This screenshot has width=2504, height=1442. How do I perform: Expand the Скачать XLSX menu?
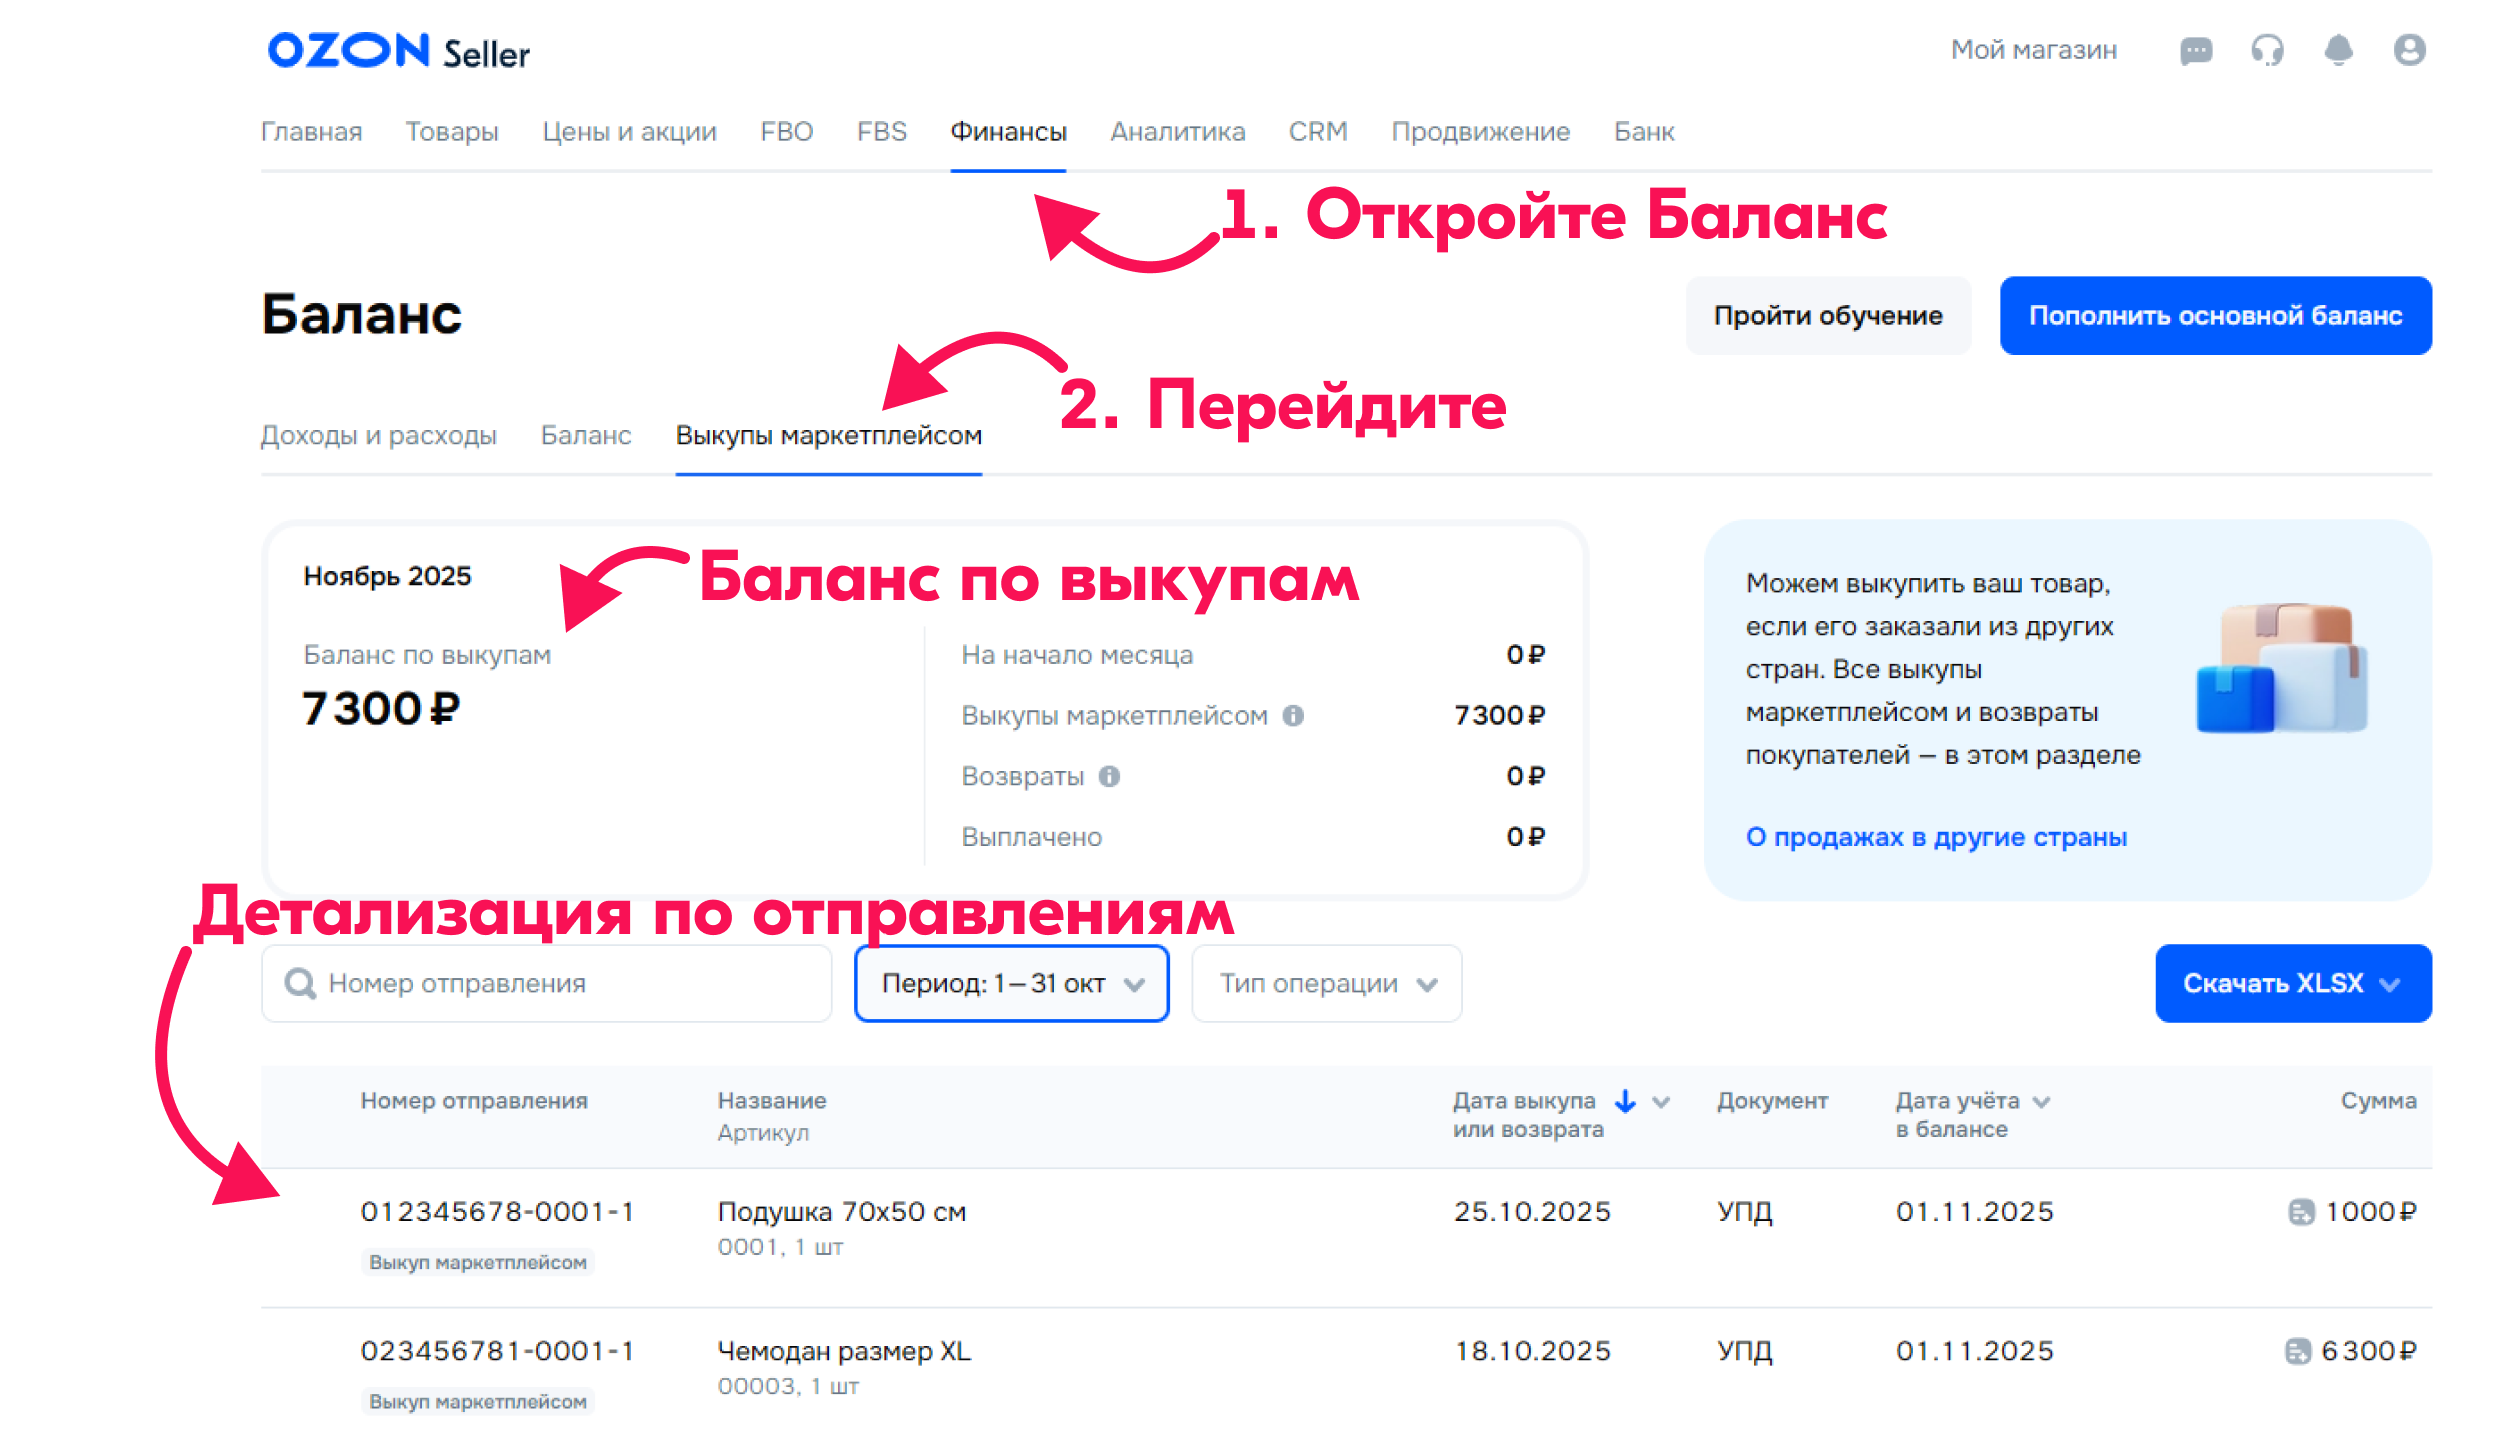tap(2293, 984)
